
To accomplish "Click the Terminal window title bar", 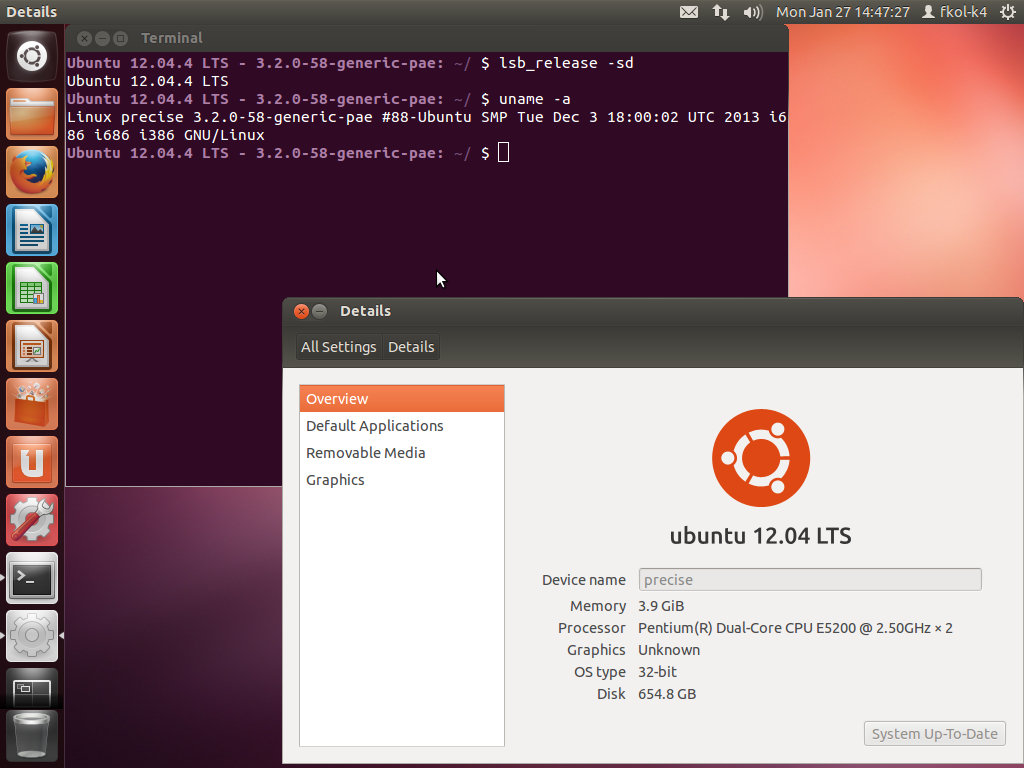I will [426, 38].
